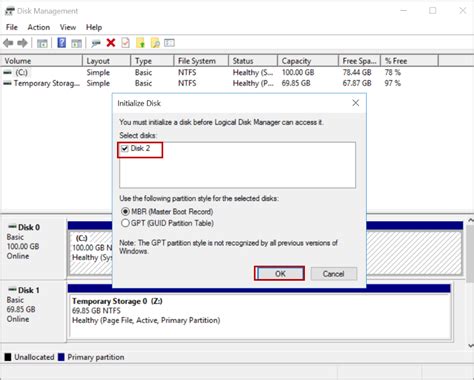Click the scroll up arrow of disk pane

pos(470,221)
